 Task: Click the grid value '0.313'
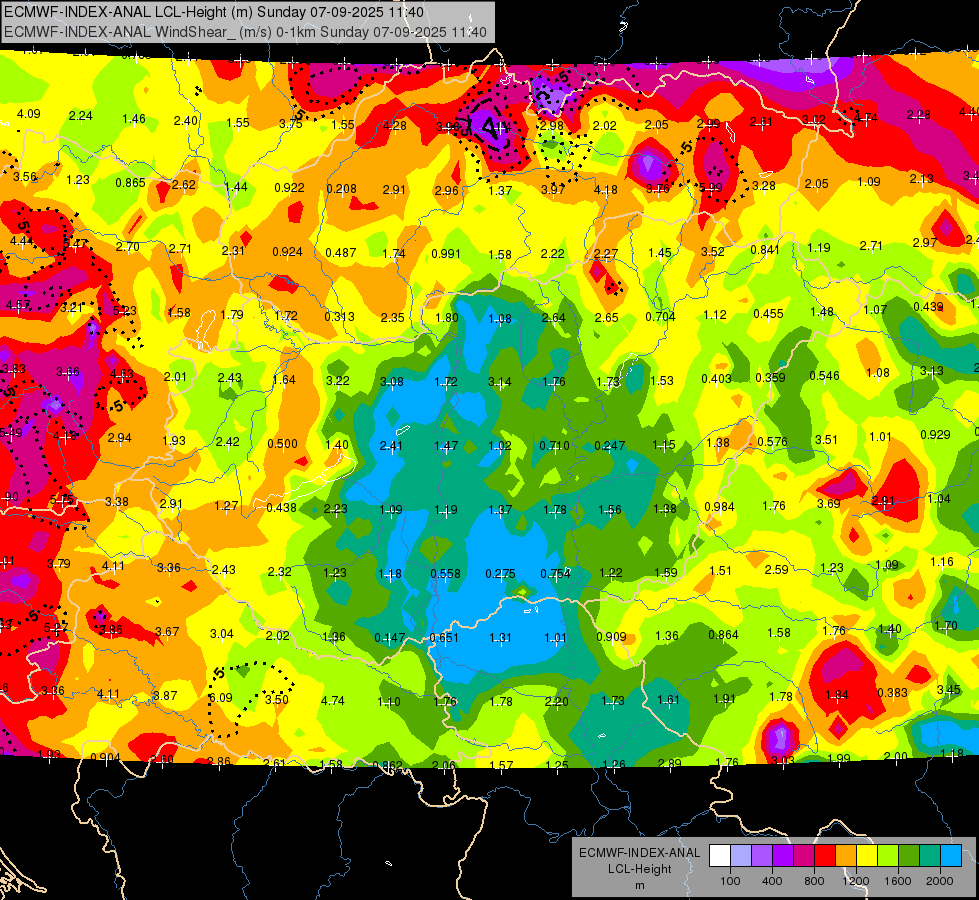pyautogui.click(x=339, y=317)
